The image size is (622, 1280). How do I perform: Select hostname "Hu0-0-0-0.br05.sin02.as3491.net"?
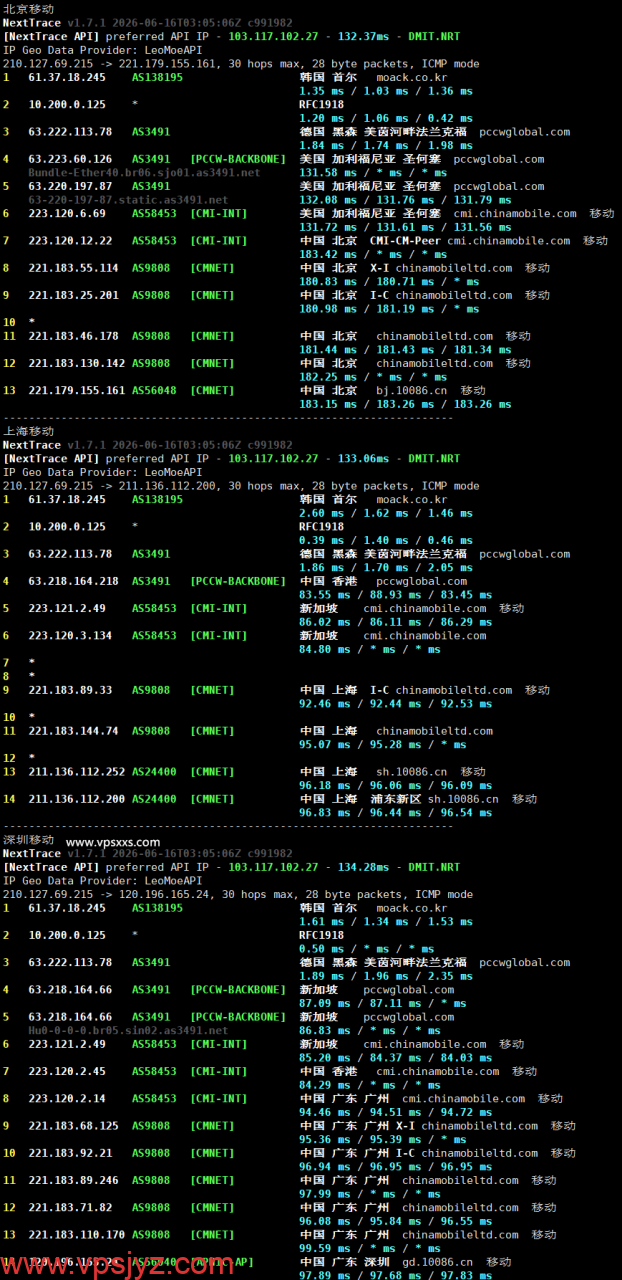coord(128,1030)
